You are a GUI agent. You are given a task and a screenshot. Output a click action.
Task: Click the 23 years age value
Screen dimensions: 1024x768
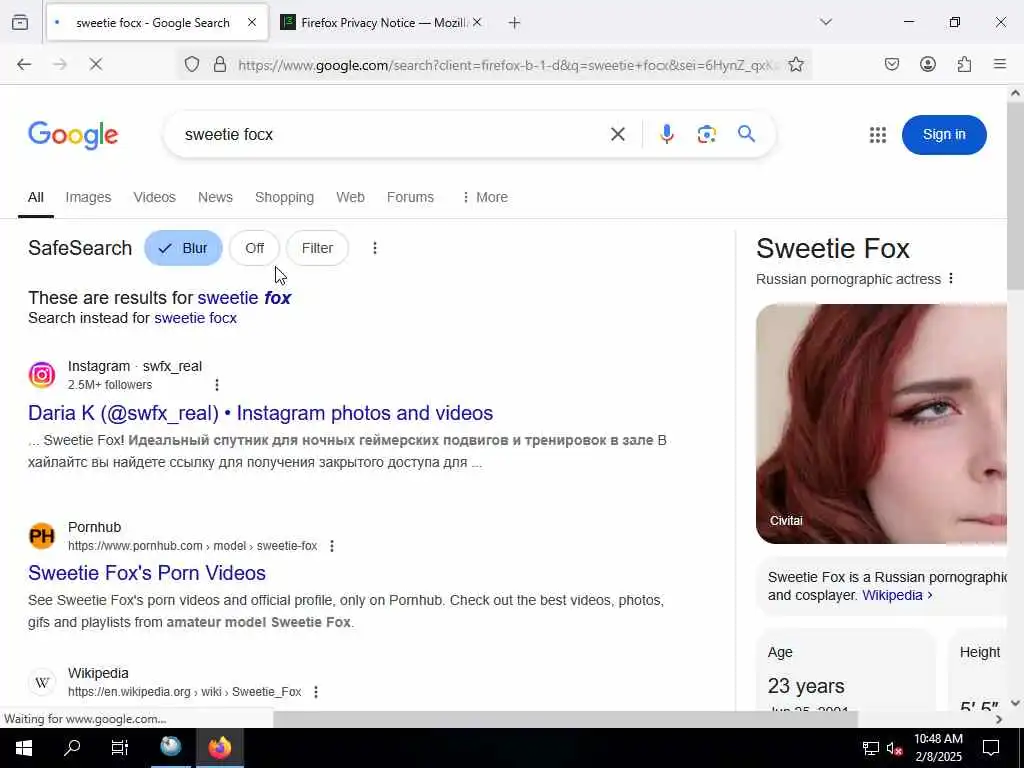point(806,686)
